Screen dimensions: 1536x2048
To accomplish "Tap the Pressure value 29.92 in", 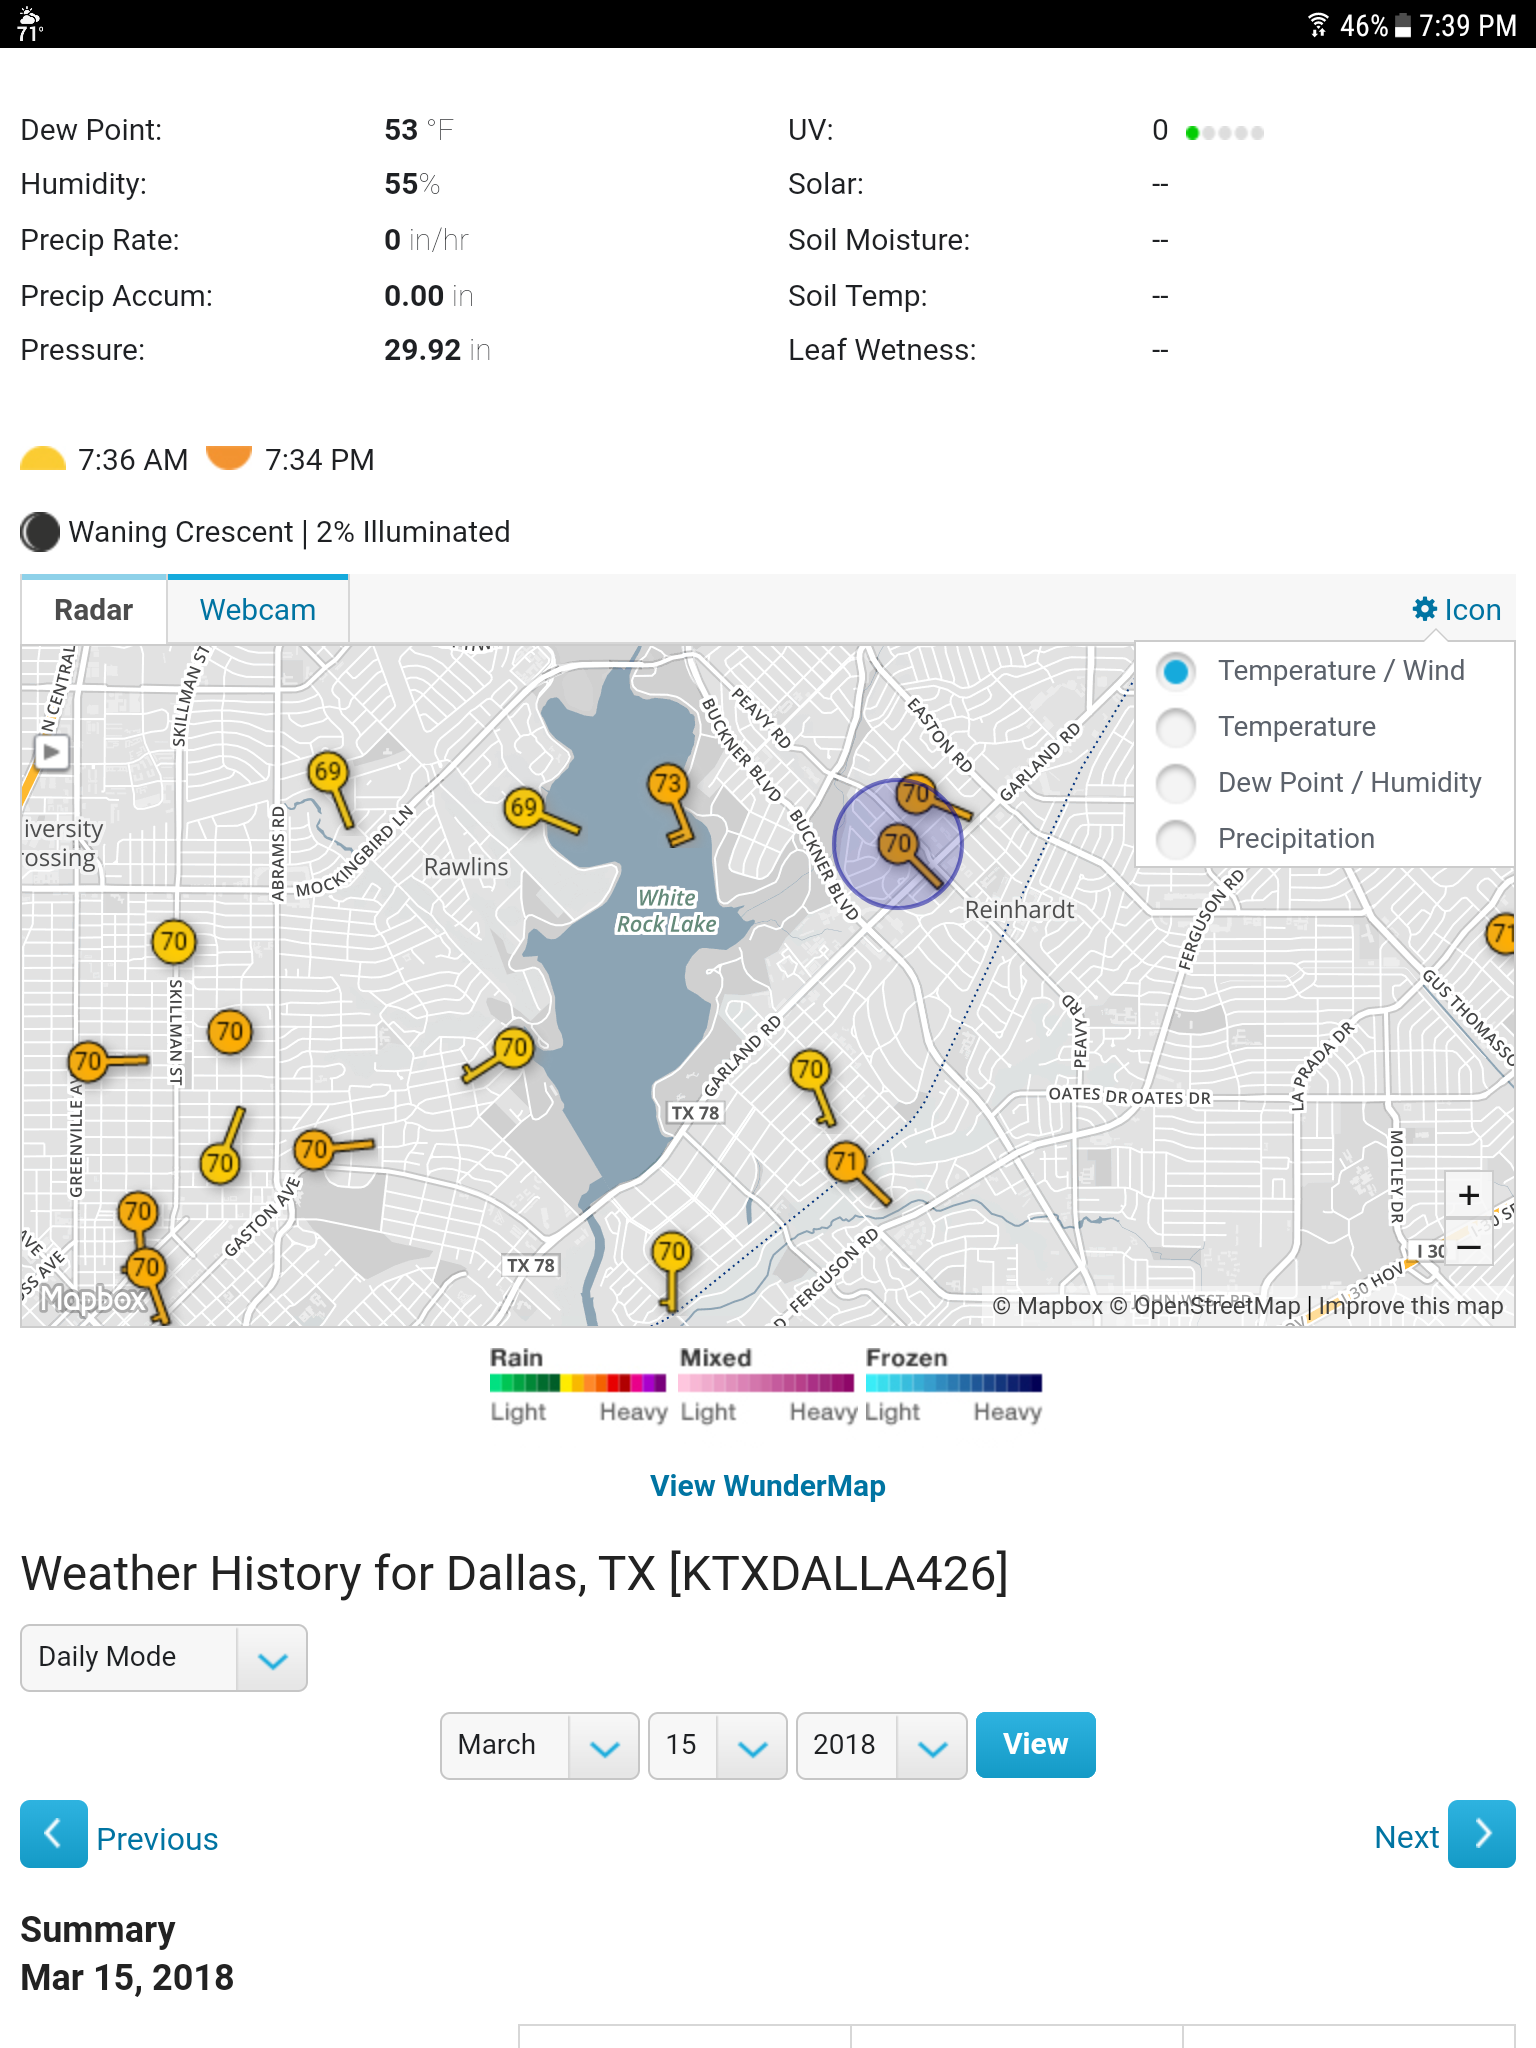I will tap(437, 350).
